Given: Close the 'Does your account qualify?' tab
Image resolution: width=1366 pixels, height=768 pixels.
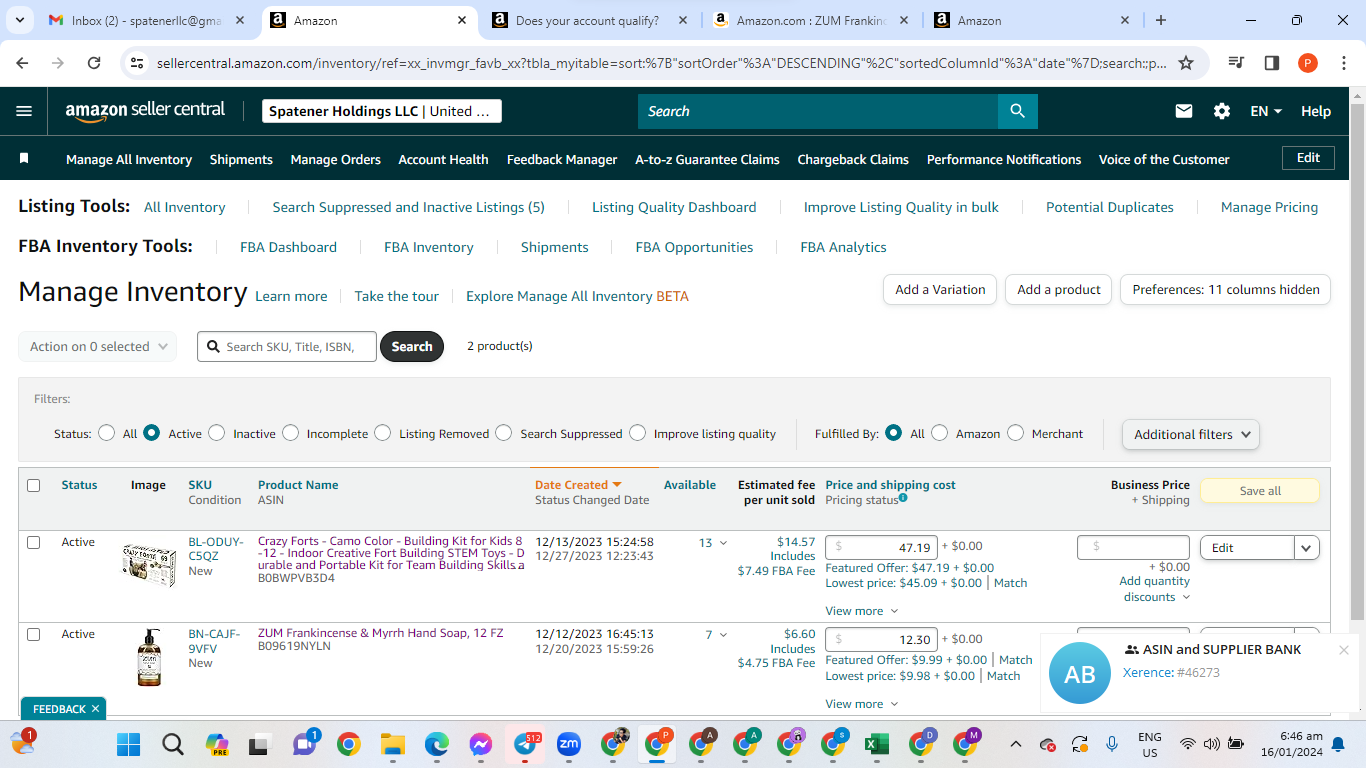Looking at the screenshot, I should click(681, 20).
